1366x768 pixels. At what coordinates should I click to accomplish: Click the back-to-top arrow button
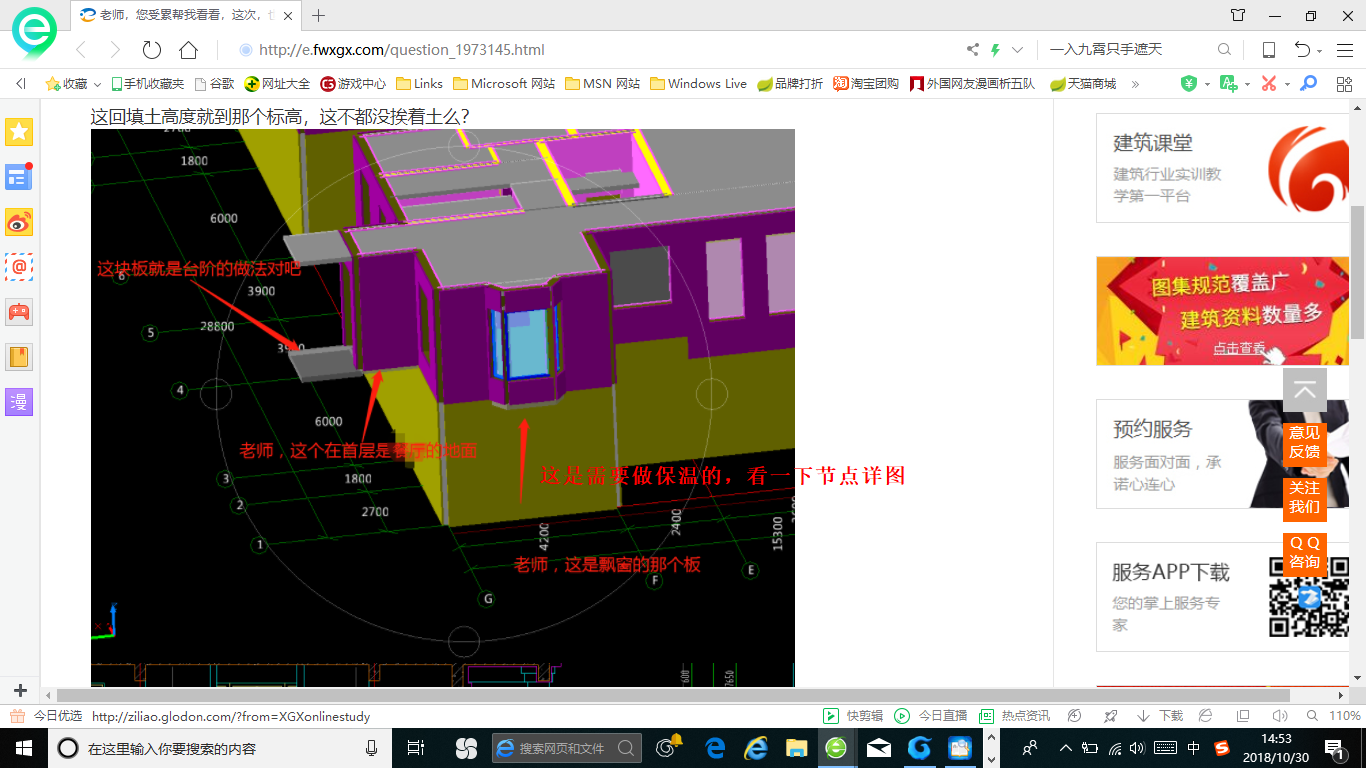click(x=1305, y=391)
